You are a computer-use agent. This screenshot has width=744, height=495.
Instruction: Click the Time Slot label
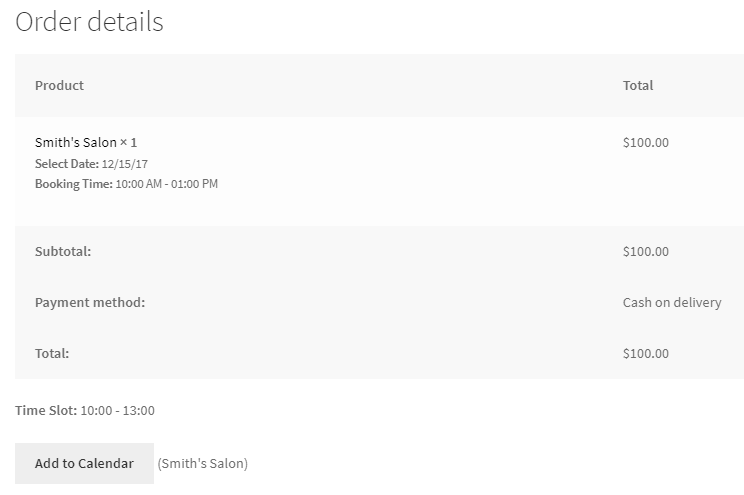coord(46,410)
